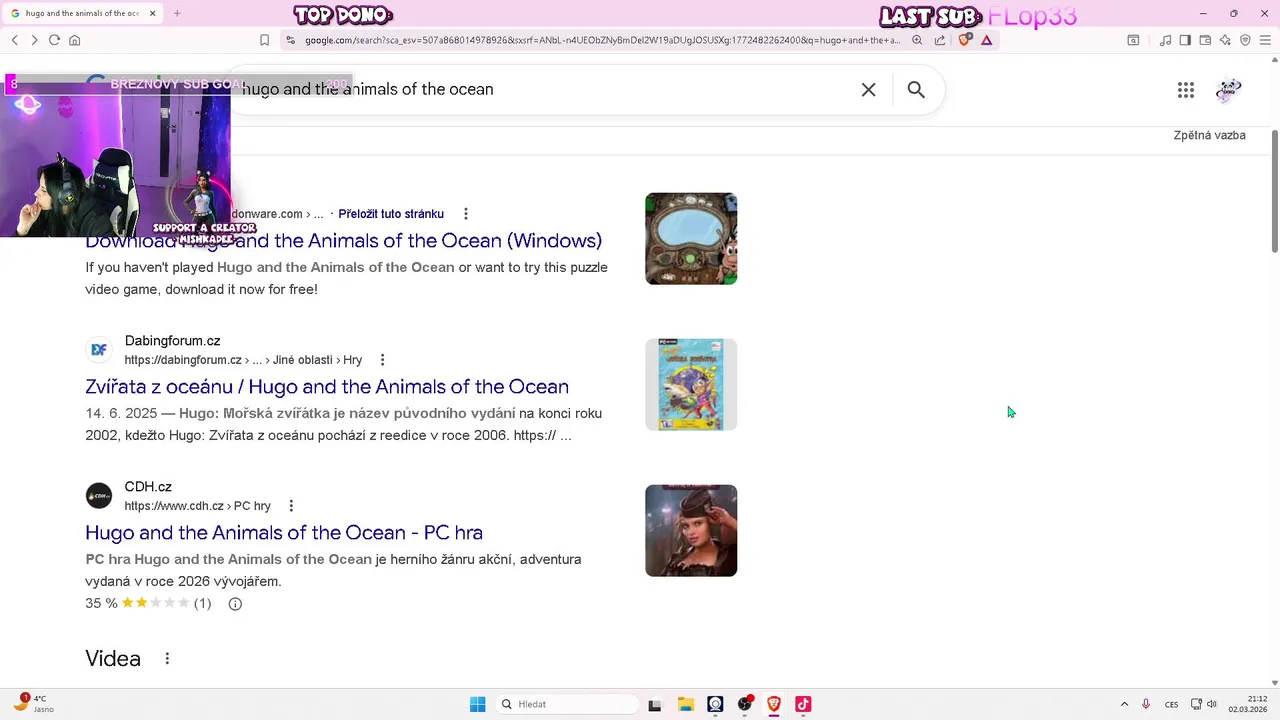Click the Dabingforum favicon icon
Viewport: 1280px width, 720px height.
(99, 350)
